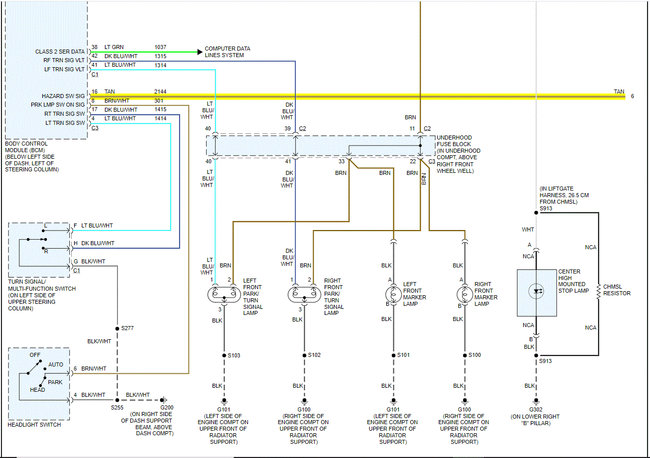The width and height of the screenshot is (650, 458).
Task: Click the In Liftgate Harness location note
Action: pyautogui.click(x=564, y=195)
